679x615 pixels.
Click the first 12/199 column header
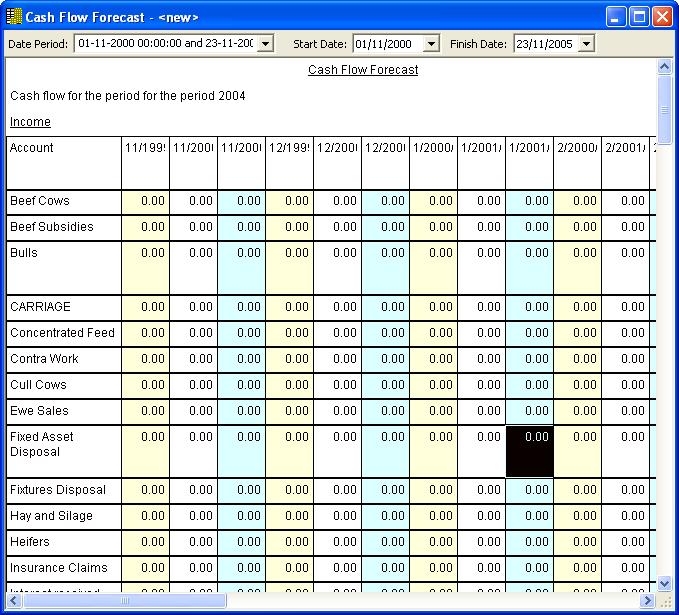[289, 163]
